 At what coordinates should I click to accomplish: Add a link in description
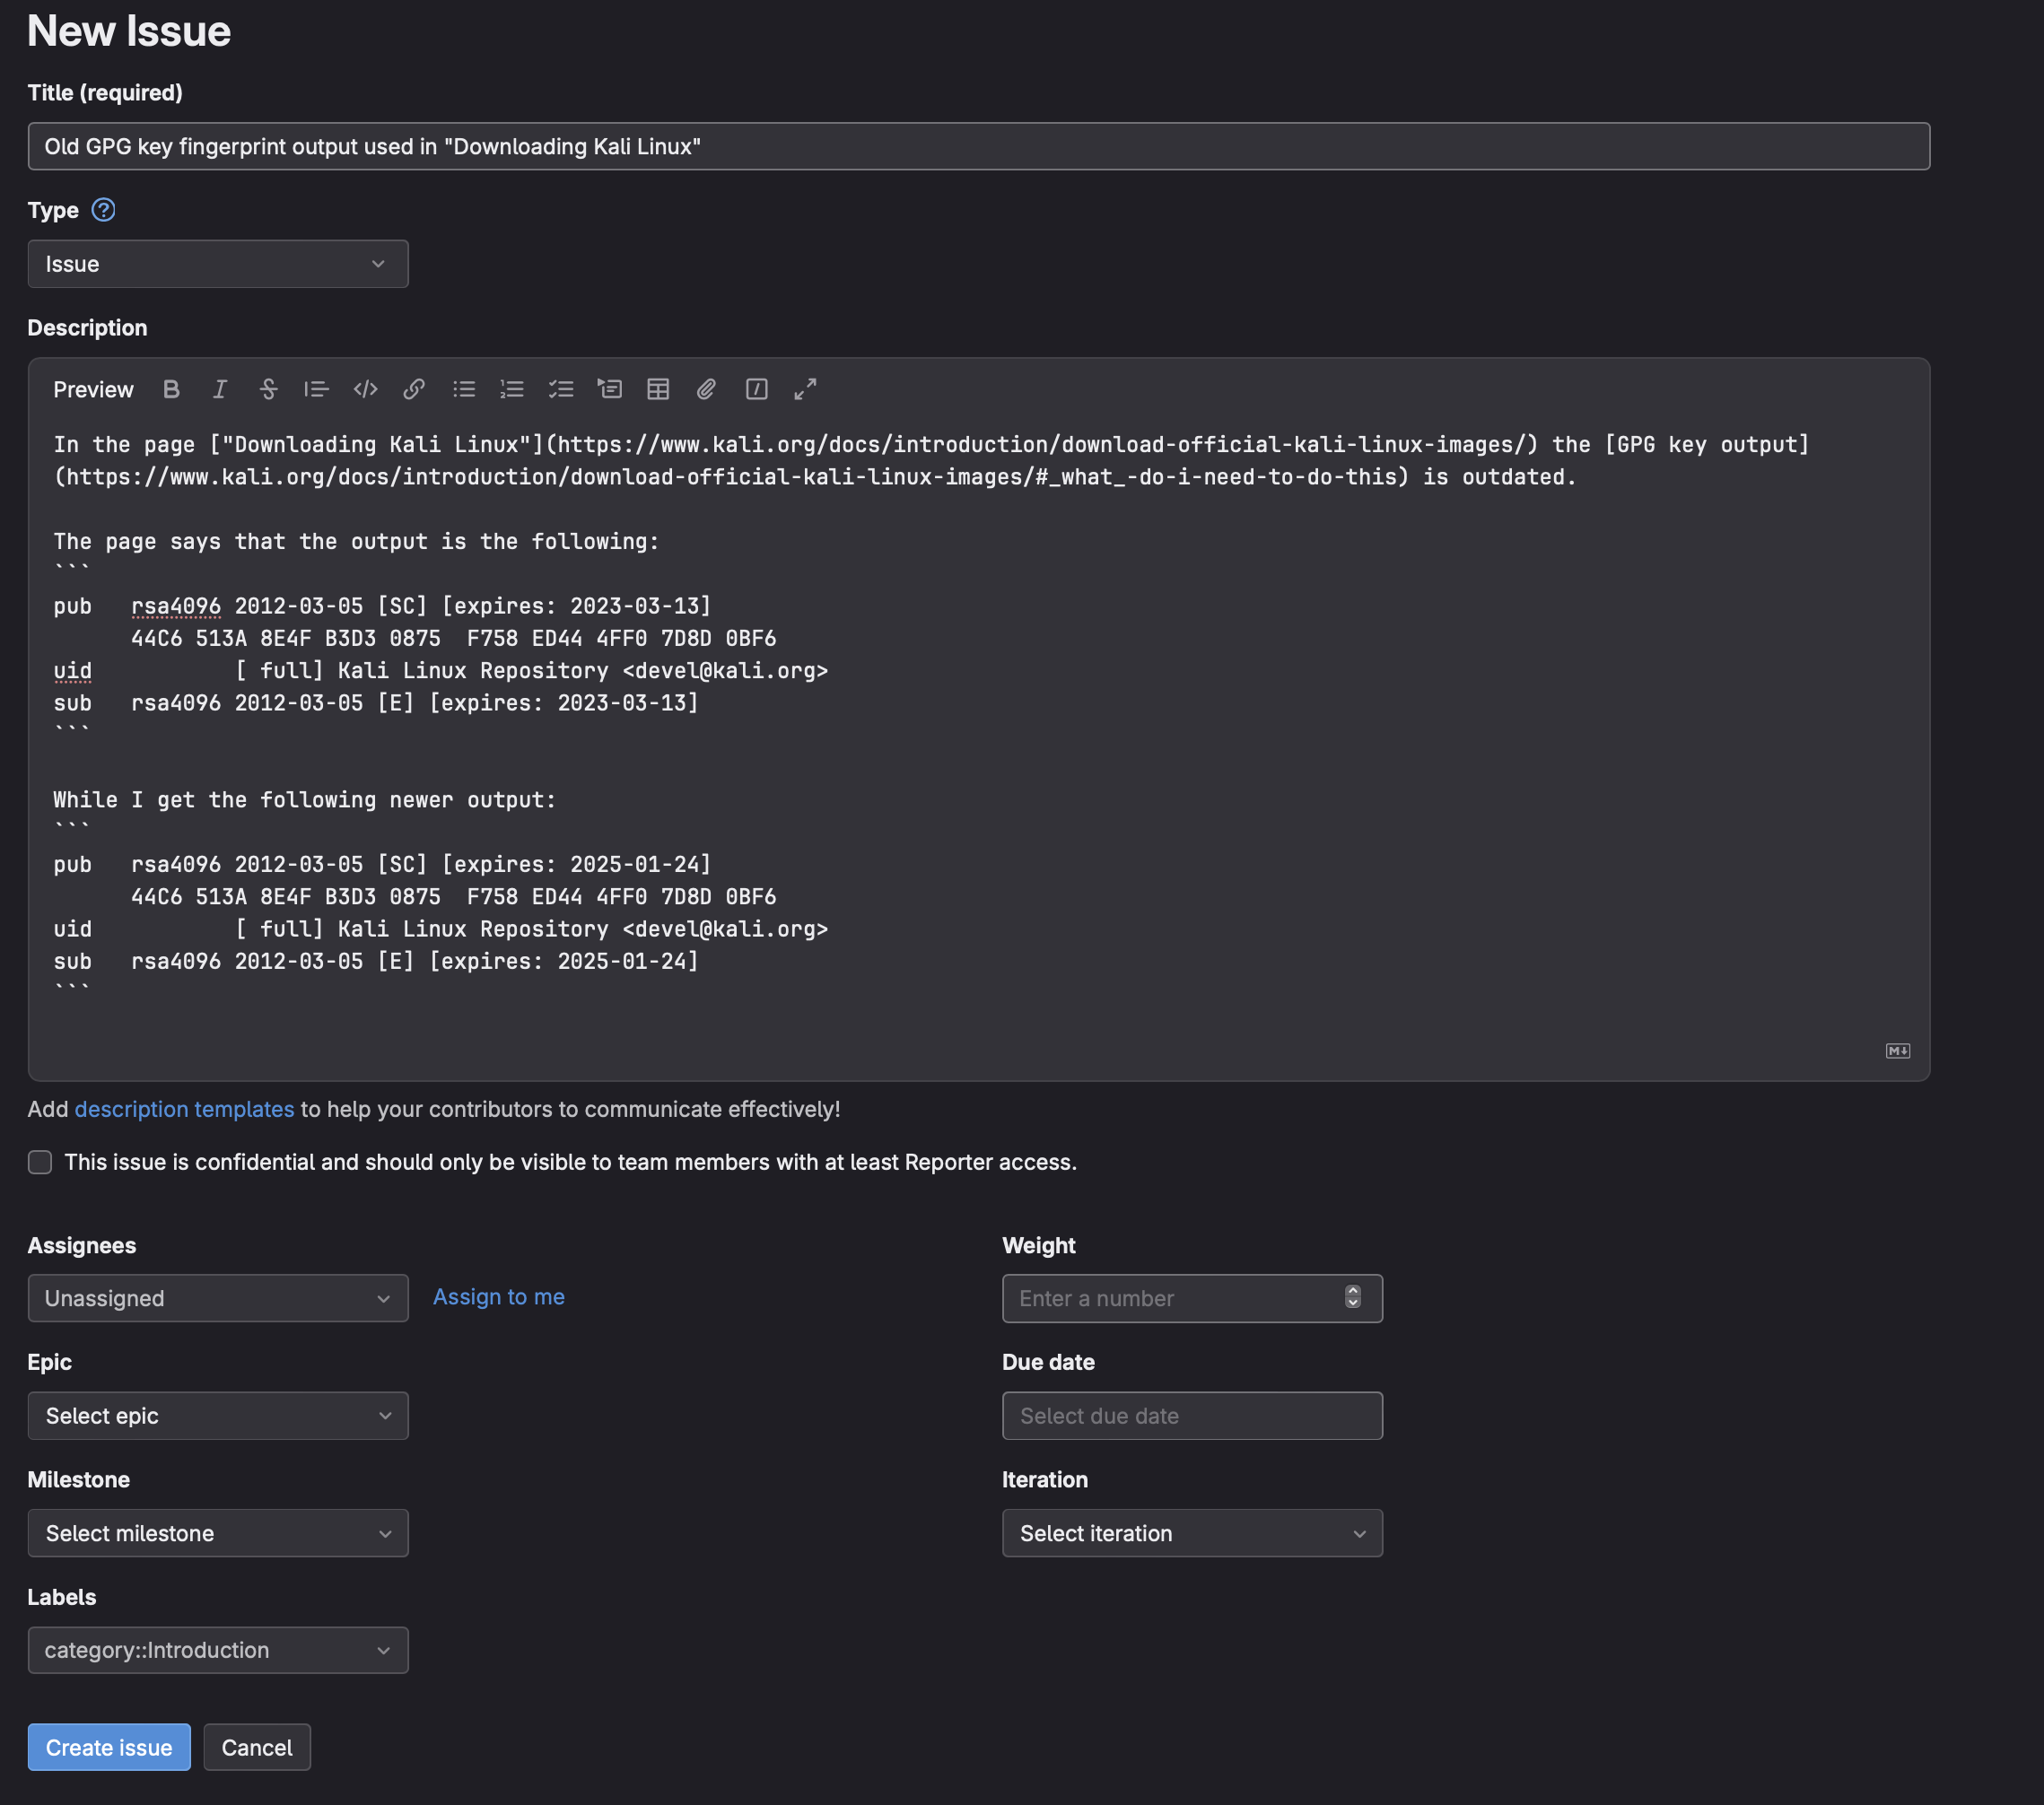(x=413, y=389)
